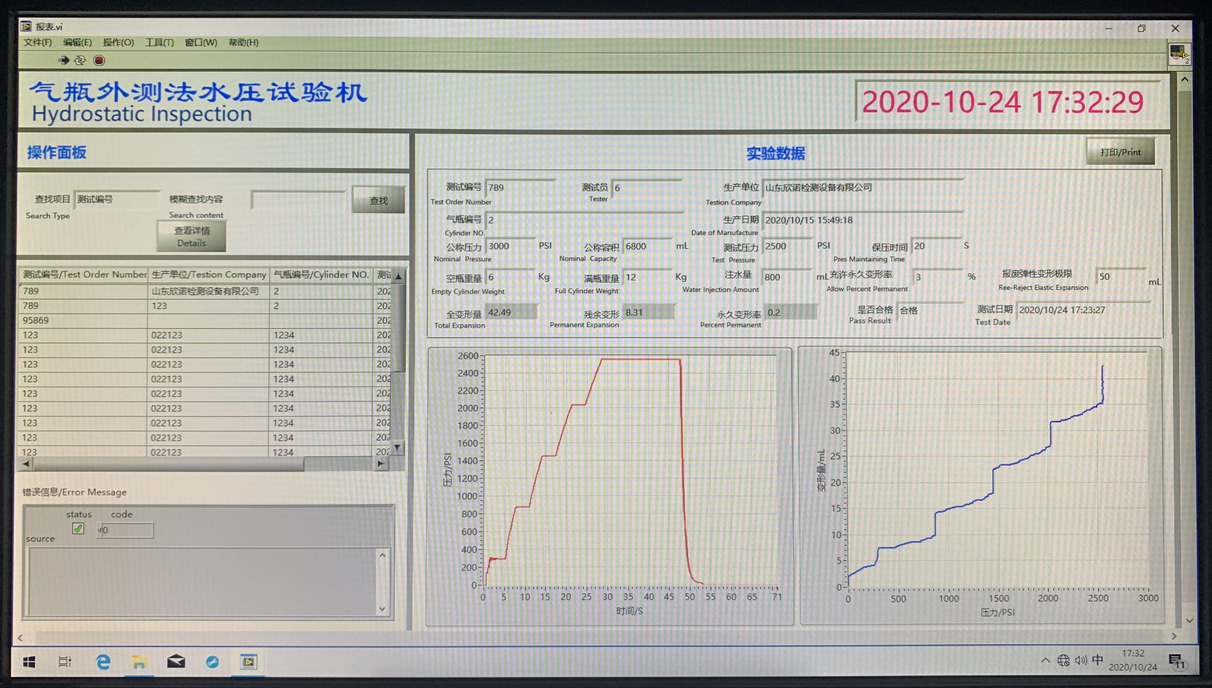Click the 打印/Print button
Image resolution: width=1212 pixels, height=688 pixels.
1120,153
